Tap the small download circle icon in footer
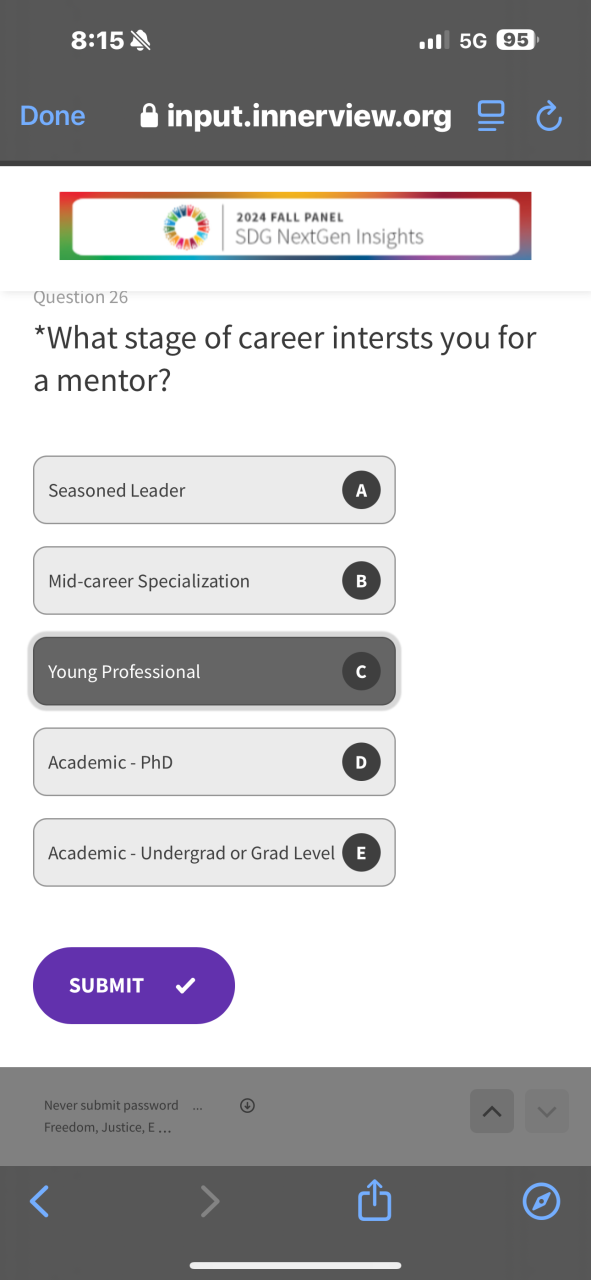The width and height of the screenshot is (591, 1280). point(248,1105)
